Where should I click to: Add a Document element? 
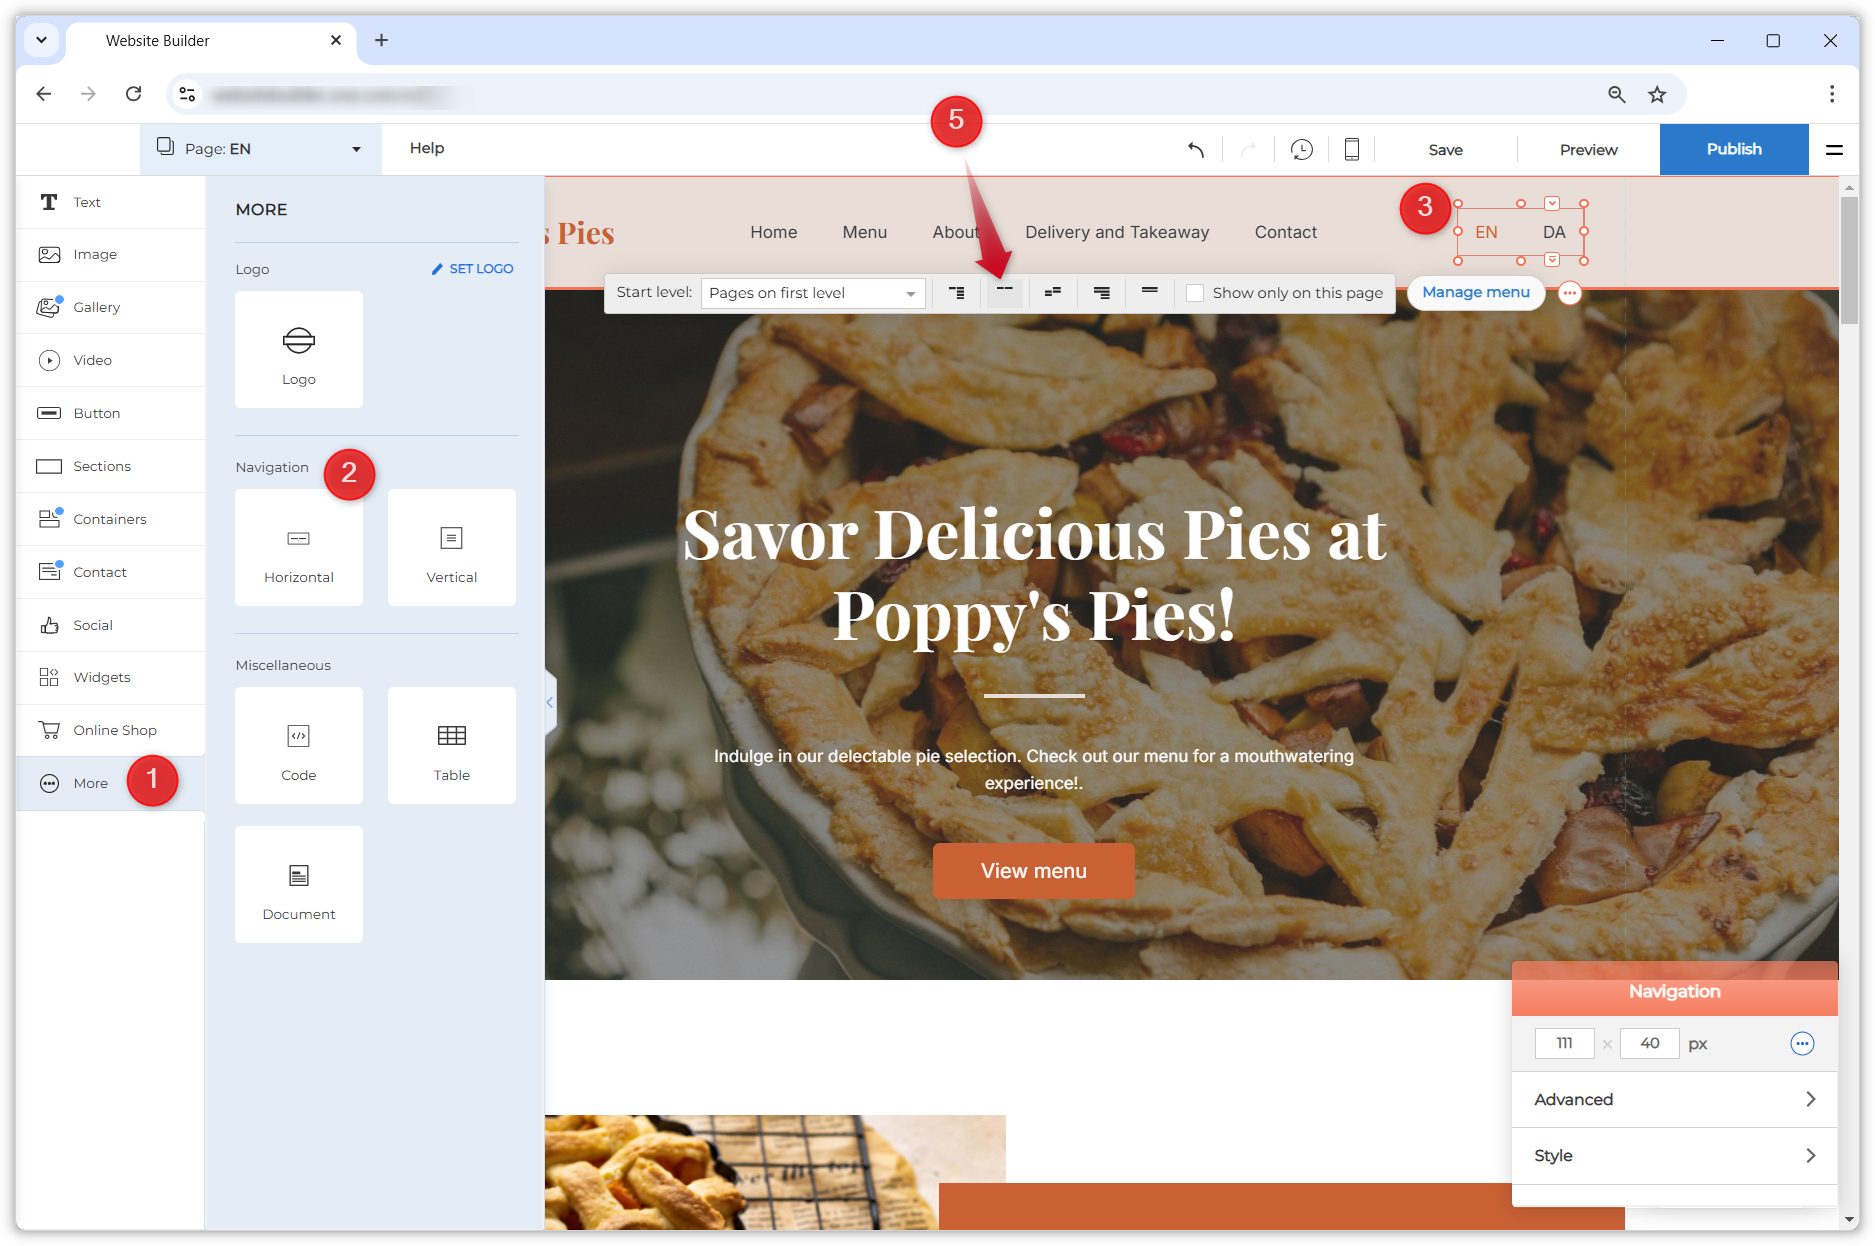tap(298, 884)
